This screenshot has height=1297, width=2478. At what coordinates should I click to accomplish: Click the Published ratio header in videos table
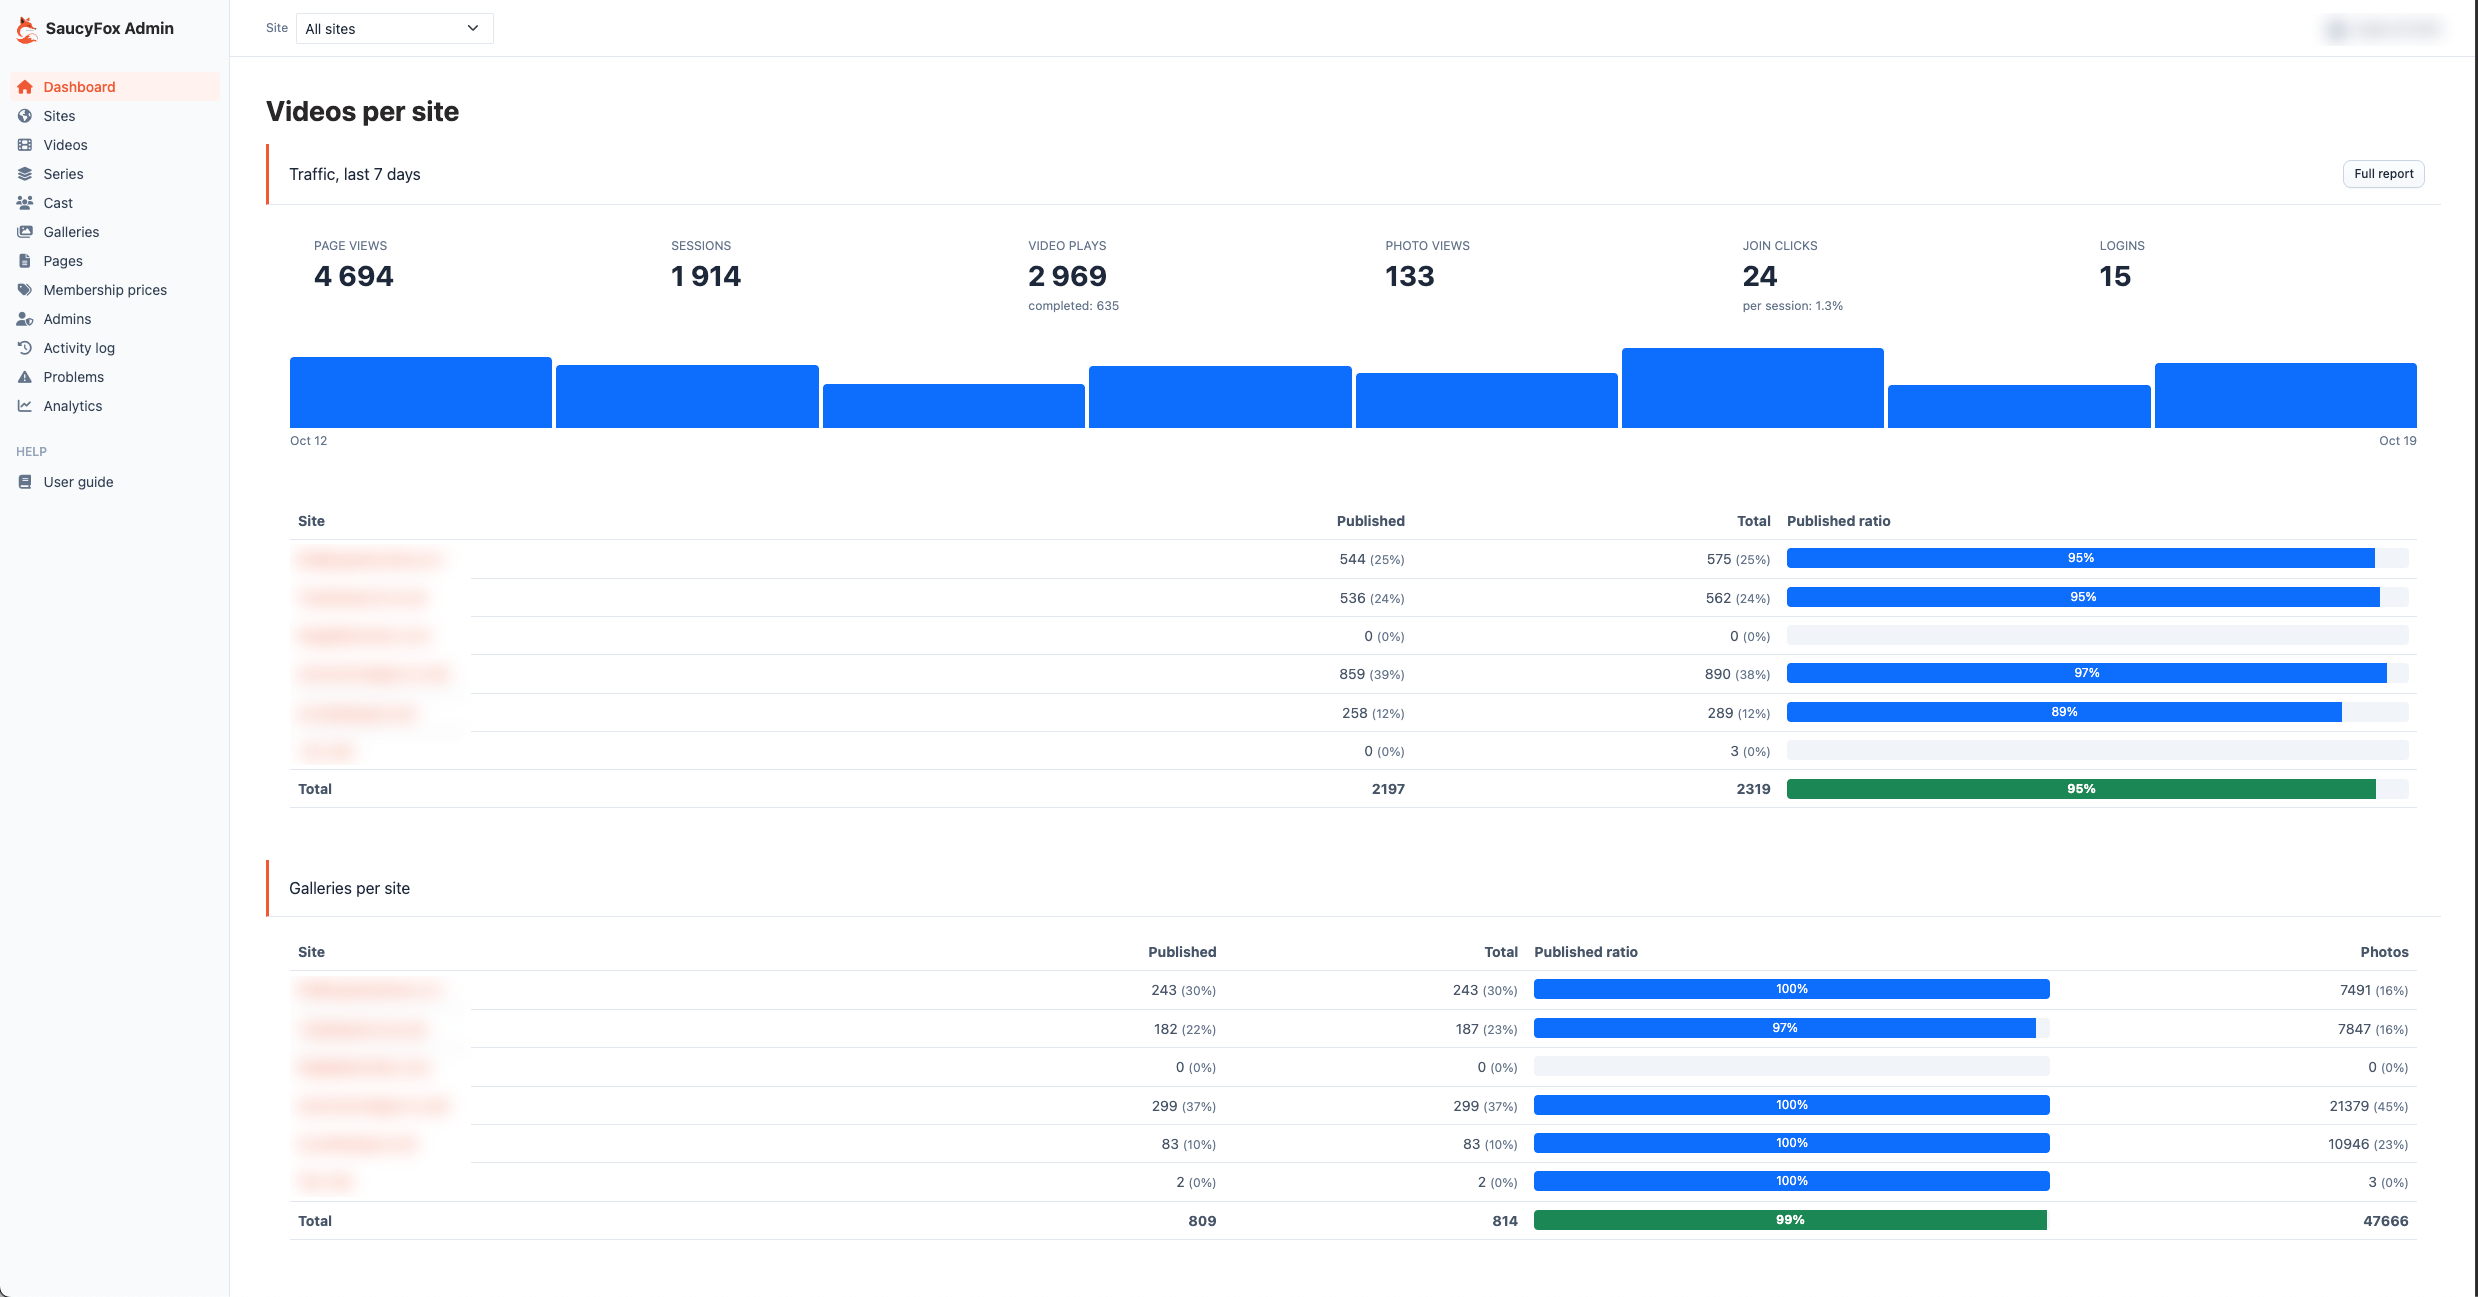[x=1838, y=521]
